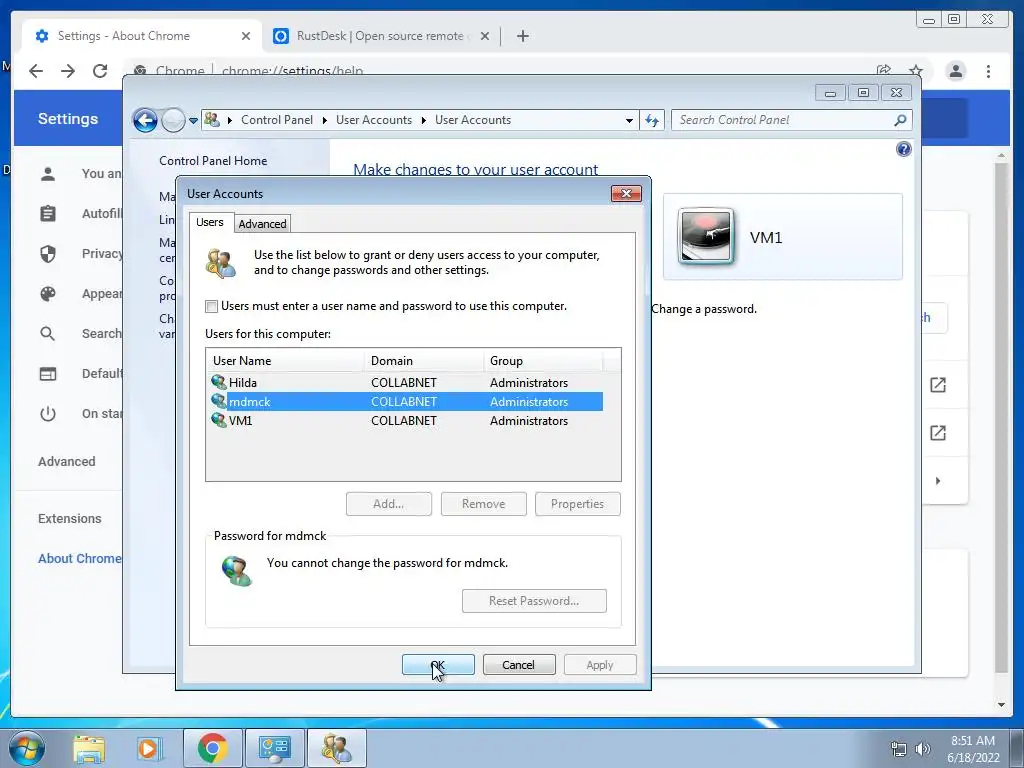
Task: Open About Chrome in Settings sidebar
Action: point(79,558)
